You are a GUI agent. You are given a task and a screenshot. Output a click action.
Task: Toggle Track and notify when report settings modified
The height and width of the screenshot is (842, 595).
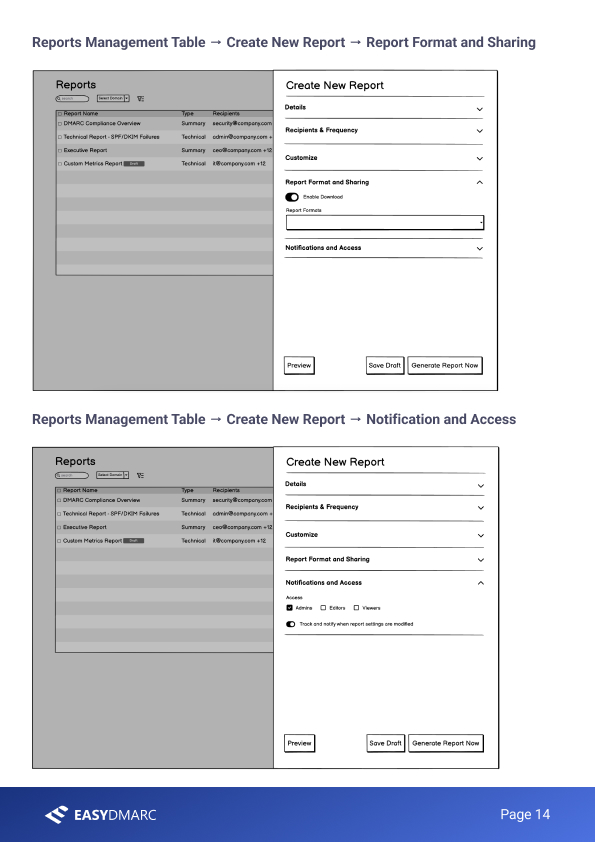pyautogui.click(x=291, y=624)
